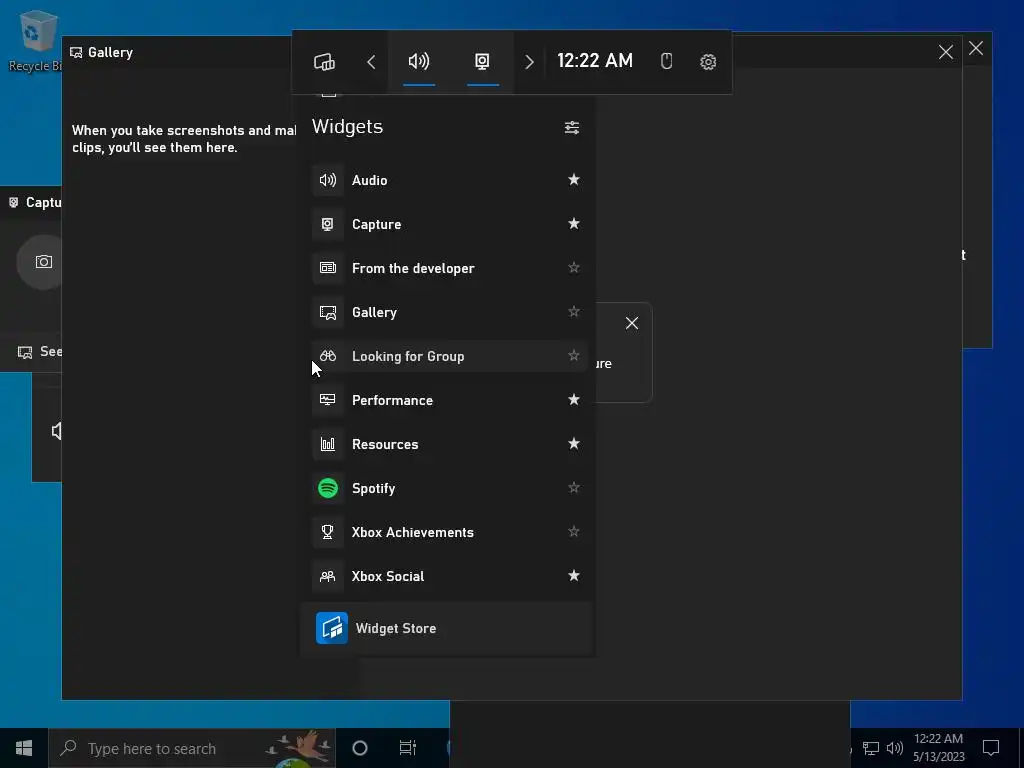Viewport: 1024px width, 768px height.
Task: Unfavorite the Capture widget star
Action: pyautogui.click(x=573, y=223)
